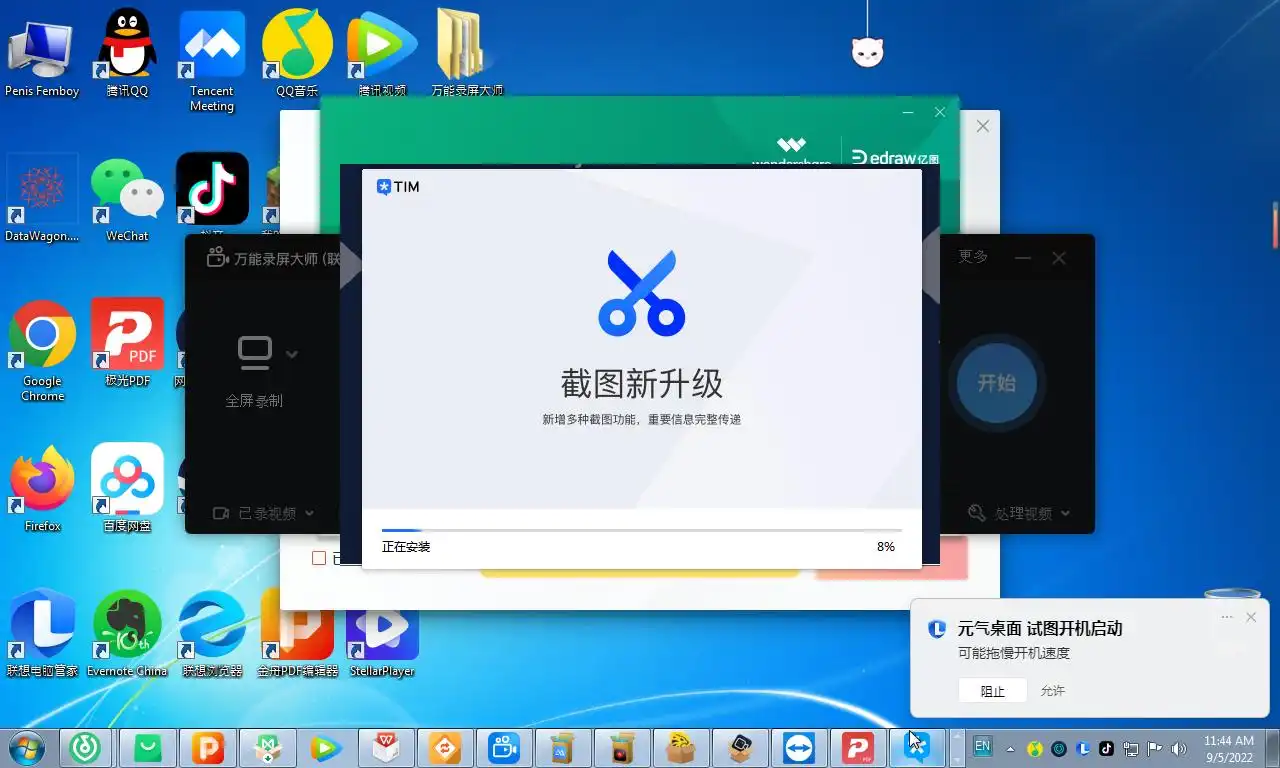Open the TikTok desktop shortcut
The image size is (1280, 768).
(x=212, y=188)
